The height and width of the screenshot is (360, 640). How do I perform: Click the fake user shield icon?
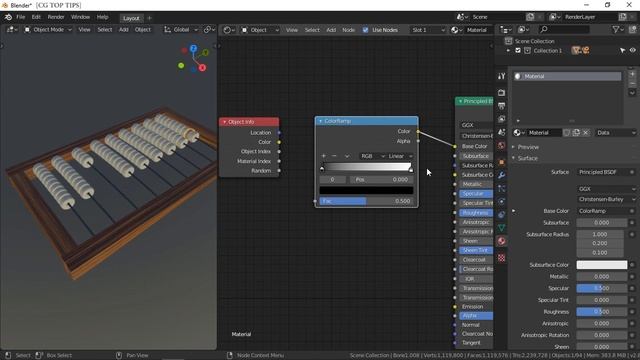[567, 133]
